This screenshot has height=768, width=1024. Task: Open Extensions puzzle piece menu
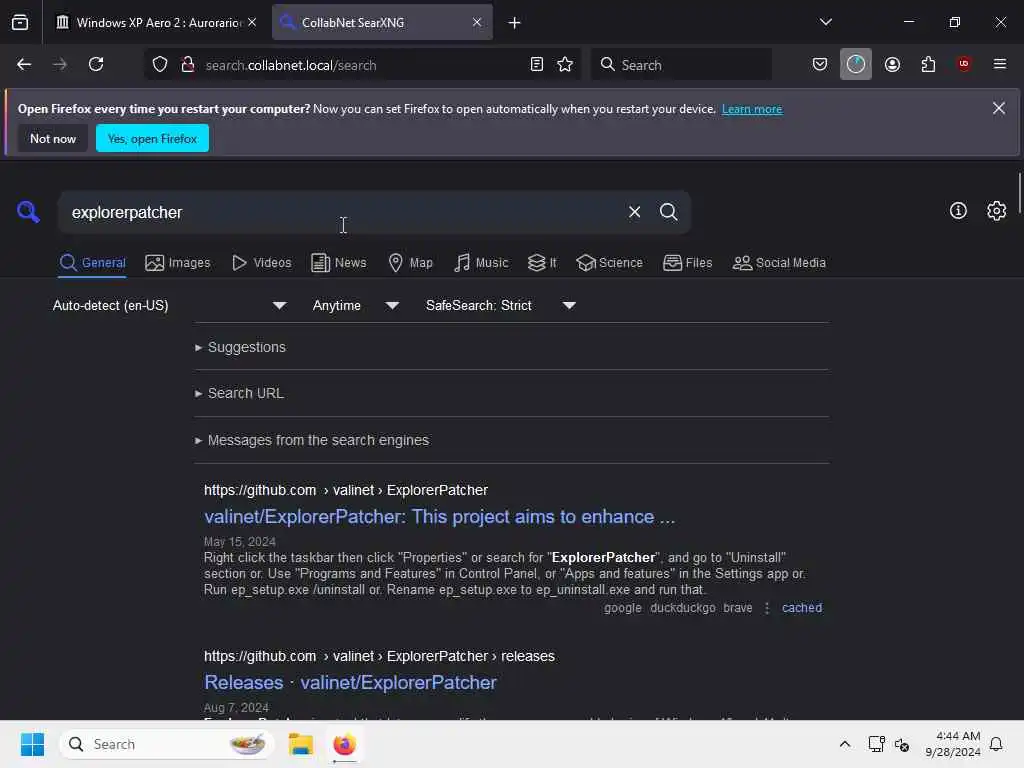(x=928, y=64)
